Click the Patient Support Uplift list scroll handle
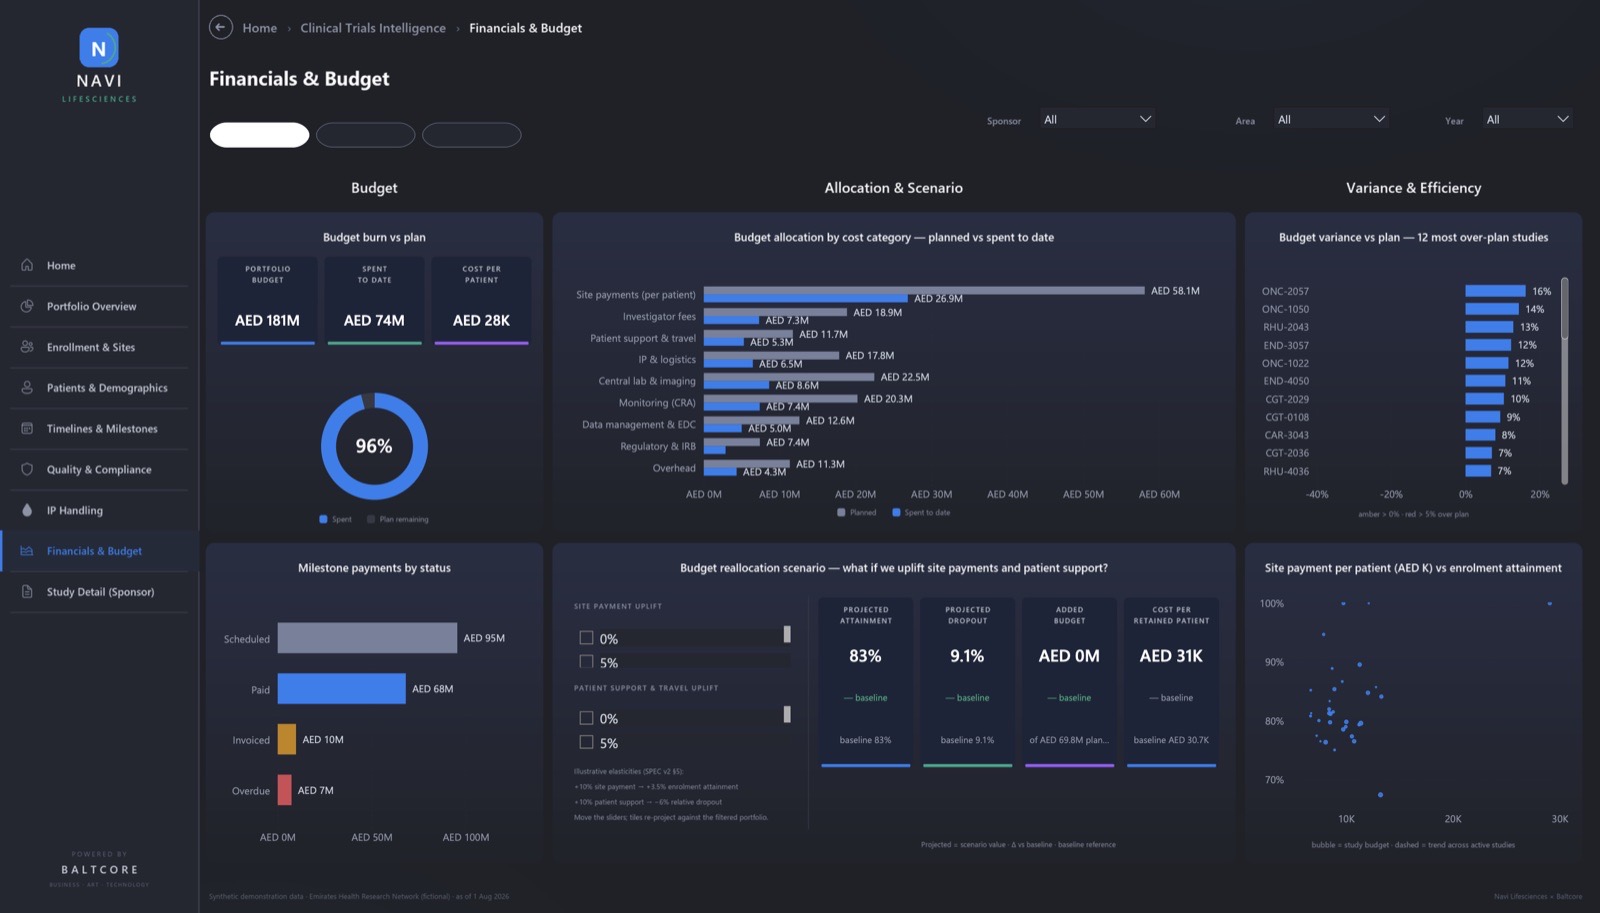Screen dimensions: 1600x913 (787, 714)
